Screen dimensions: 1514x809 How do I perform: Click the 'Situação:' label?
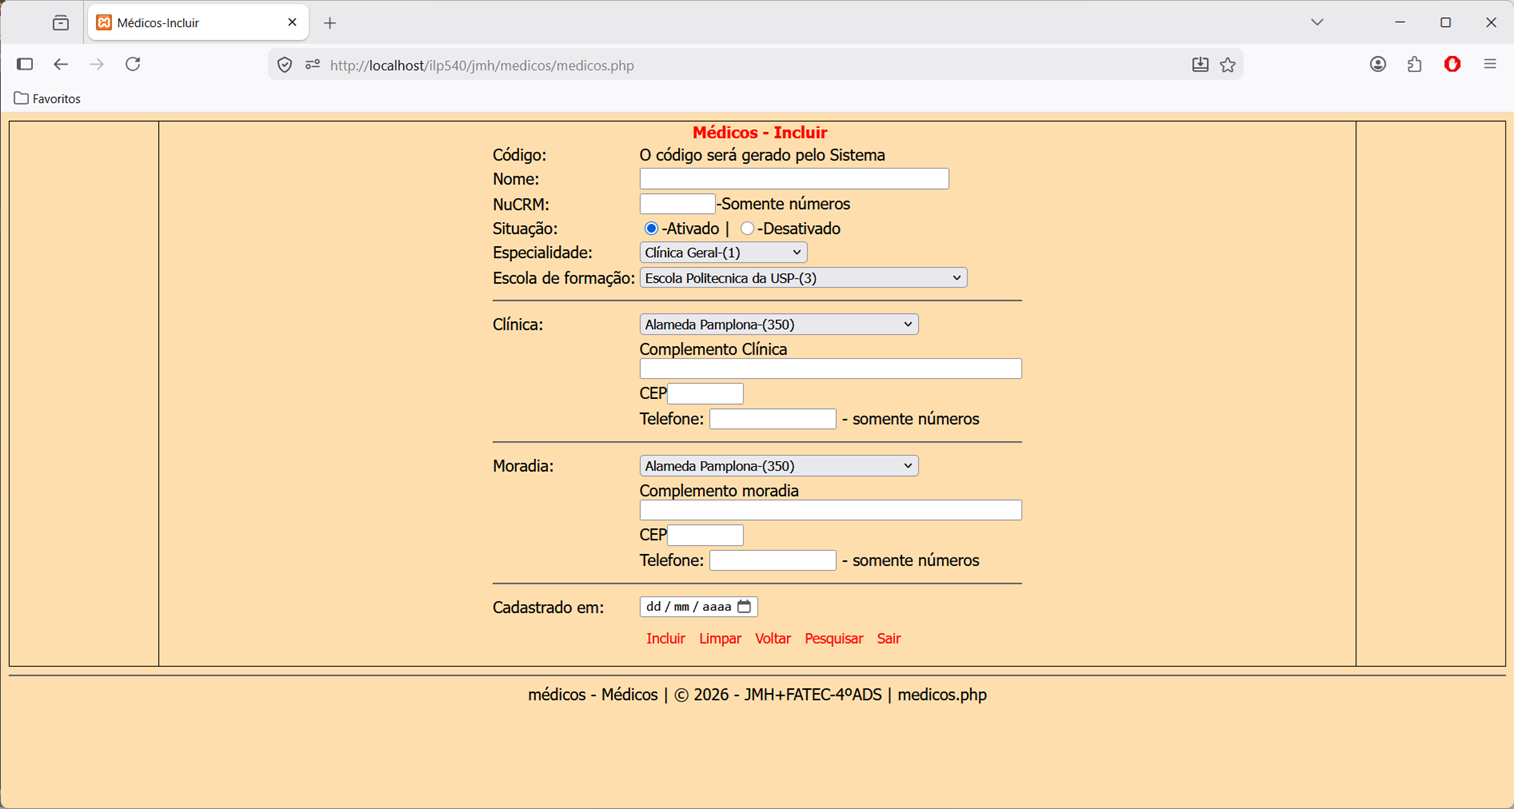pyautogui.click(x=525, y=229)
